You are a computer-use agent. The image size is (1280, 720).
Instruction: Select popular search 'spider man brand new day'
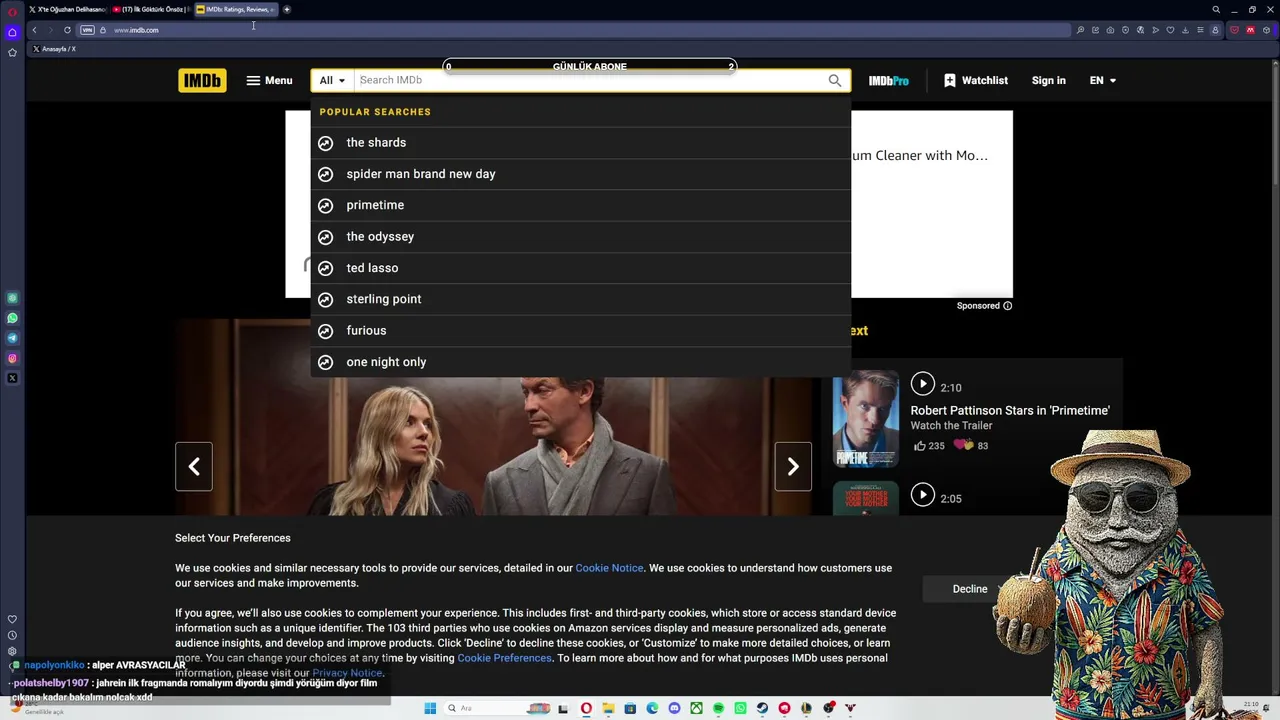pyautogui.click(x=581, y=174)
